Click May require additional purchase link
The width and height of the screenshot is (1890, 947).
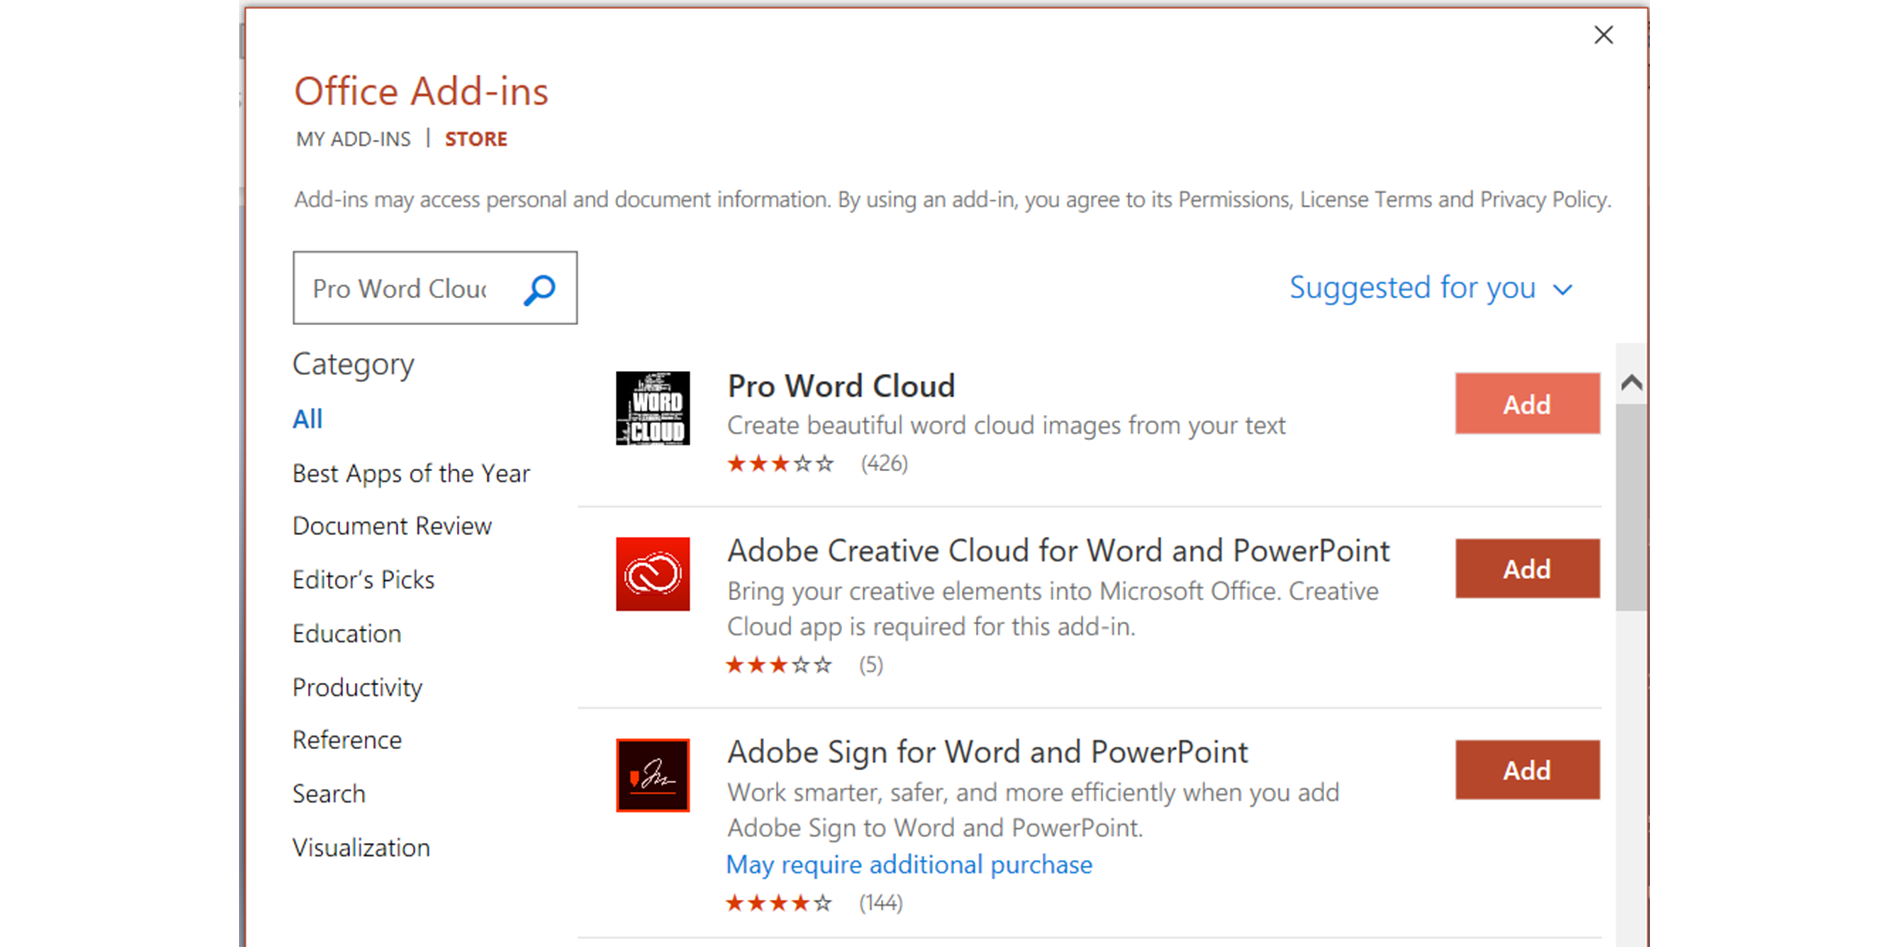pyautogui.click(x=909, y=864)
